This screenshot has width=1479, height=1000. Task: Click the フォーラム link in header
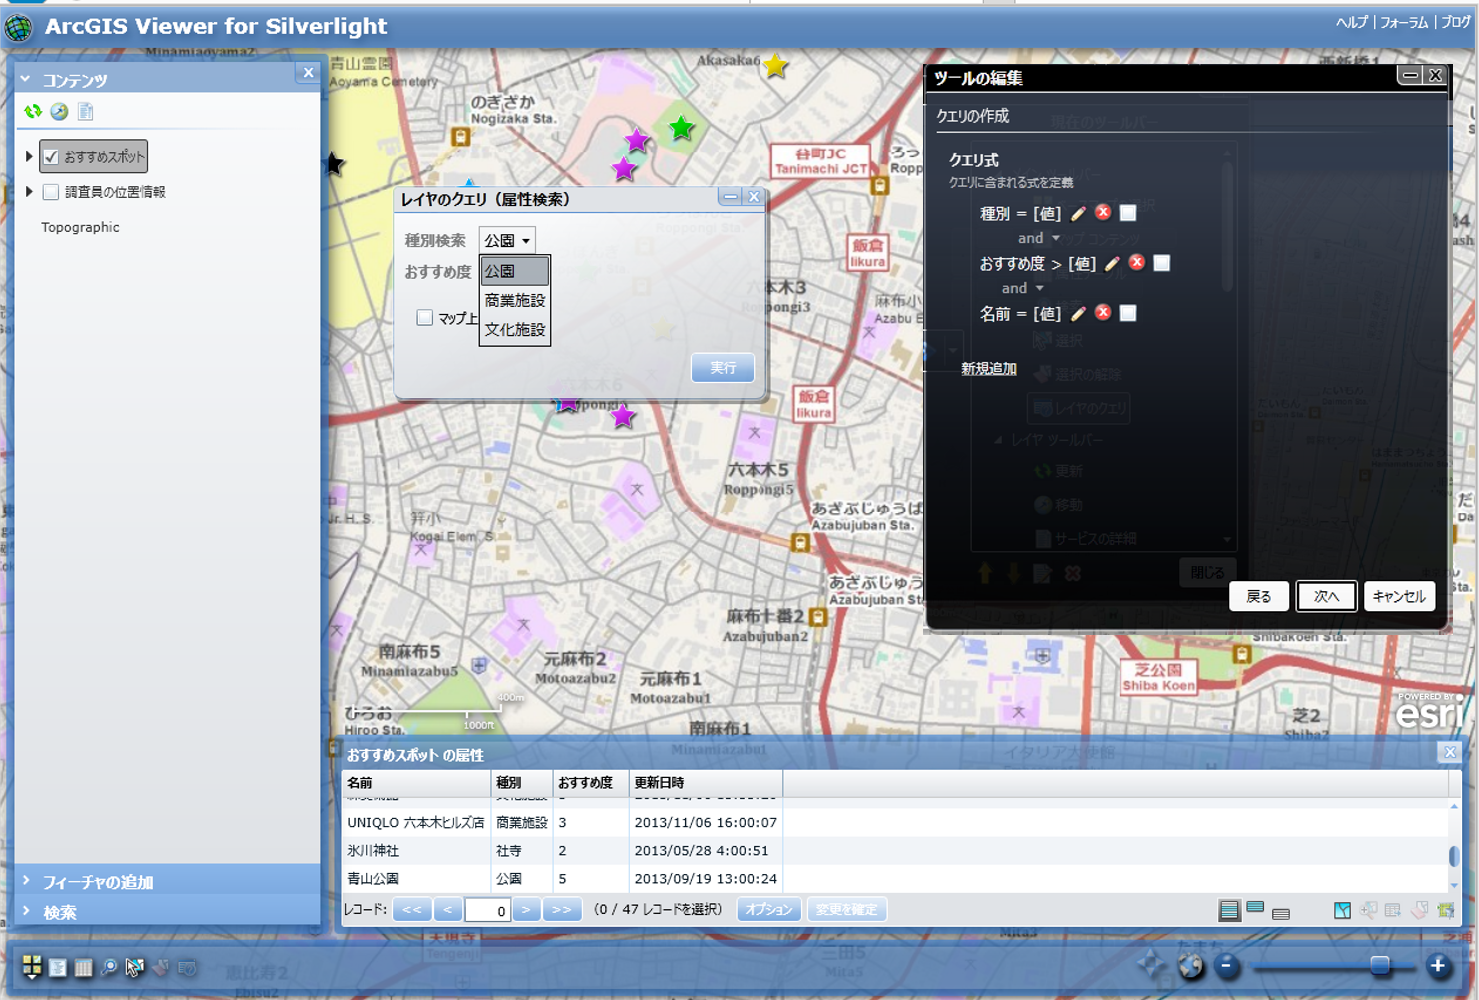(x=1404, y=22)
